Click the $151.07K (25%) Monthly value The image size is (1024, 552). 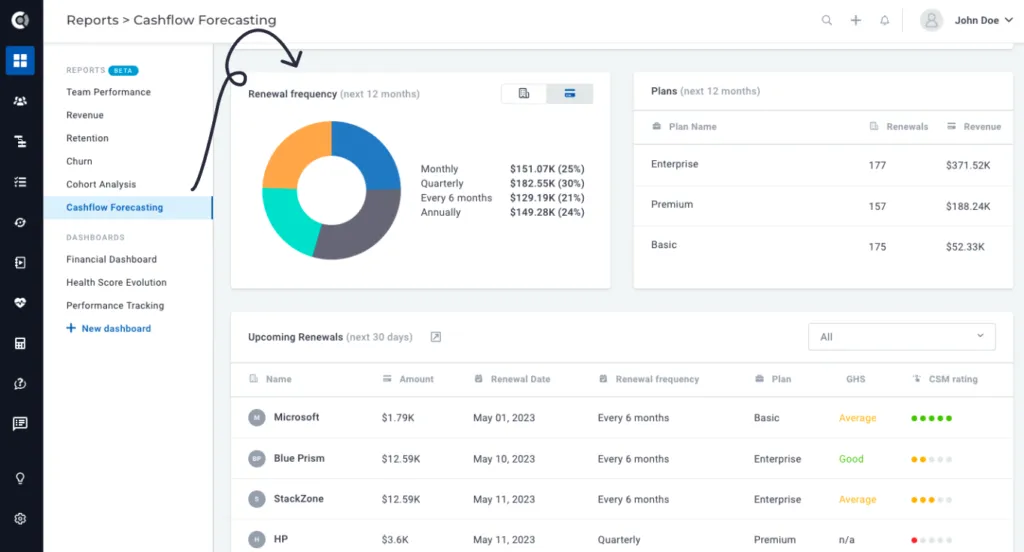point(547,169)
